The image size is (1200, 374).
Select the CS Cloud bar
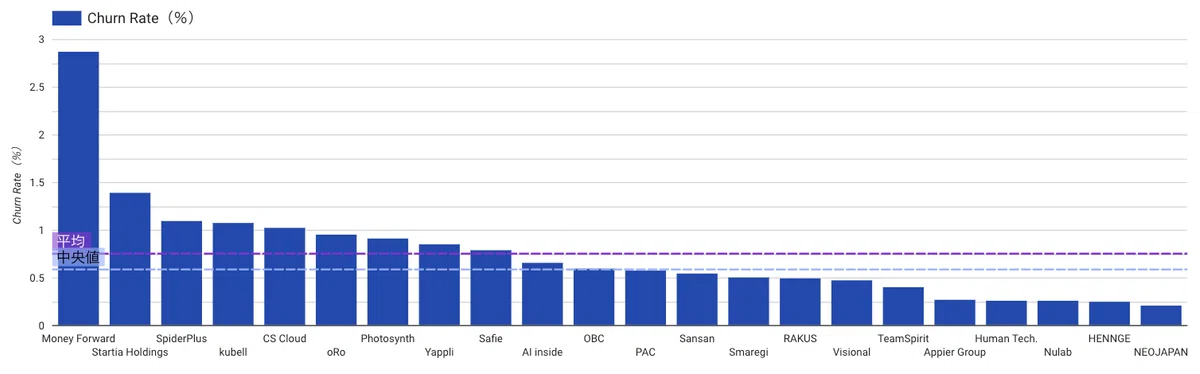click(x=285, y=276)
